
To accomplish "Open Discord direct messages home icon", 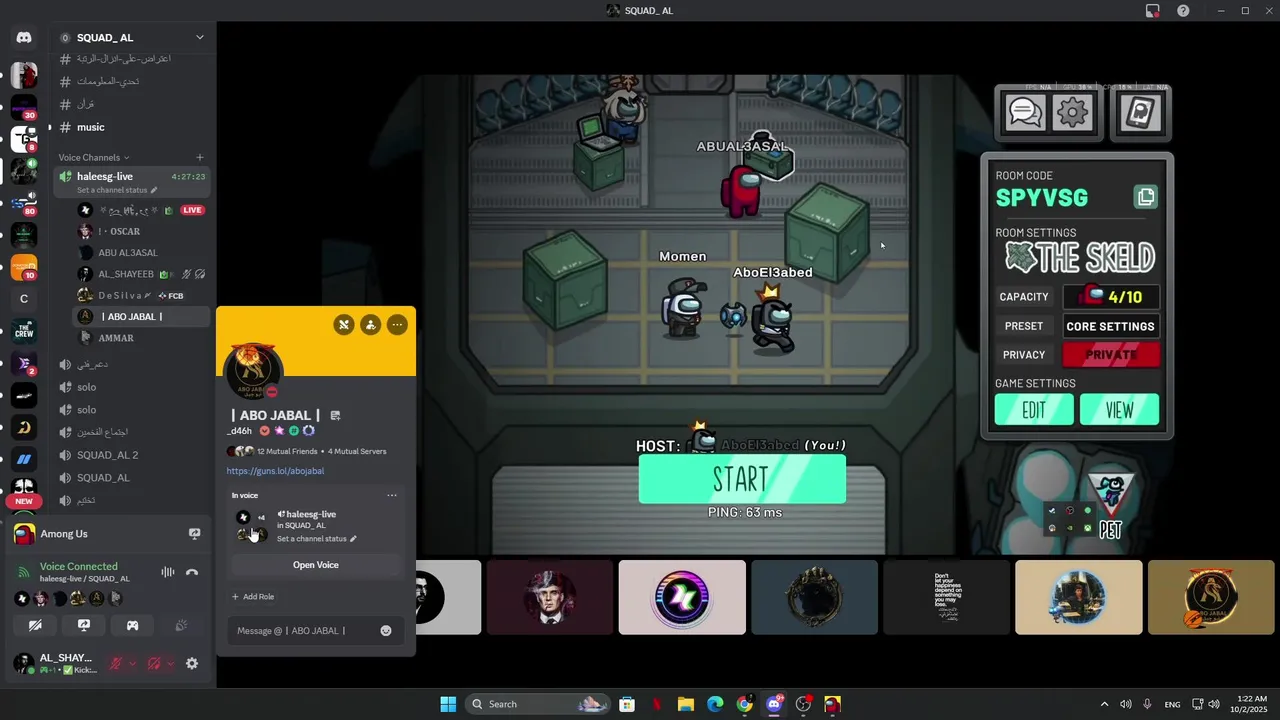I will 24,37.
